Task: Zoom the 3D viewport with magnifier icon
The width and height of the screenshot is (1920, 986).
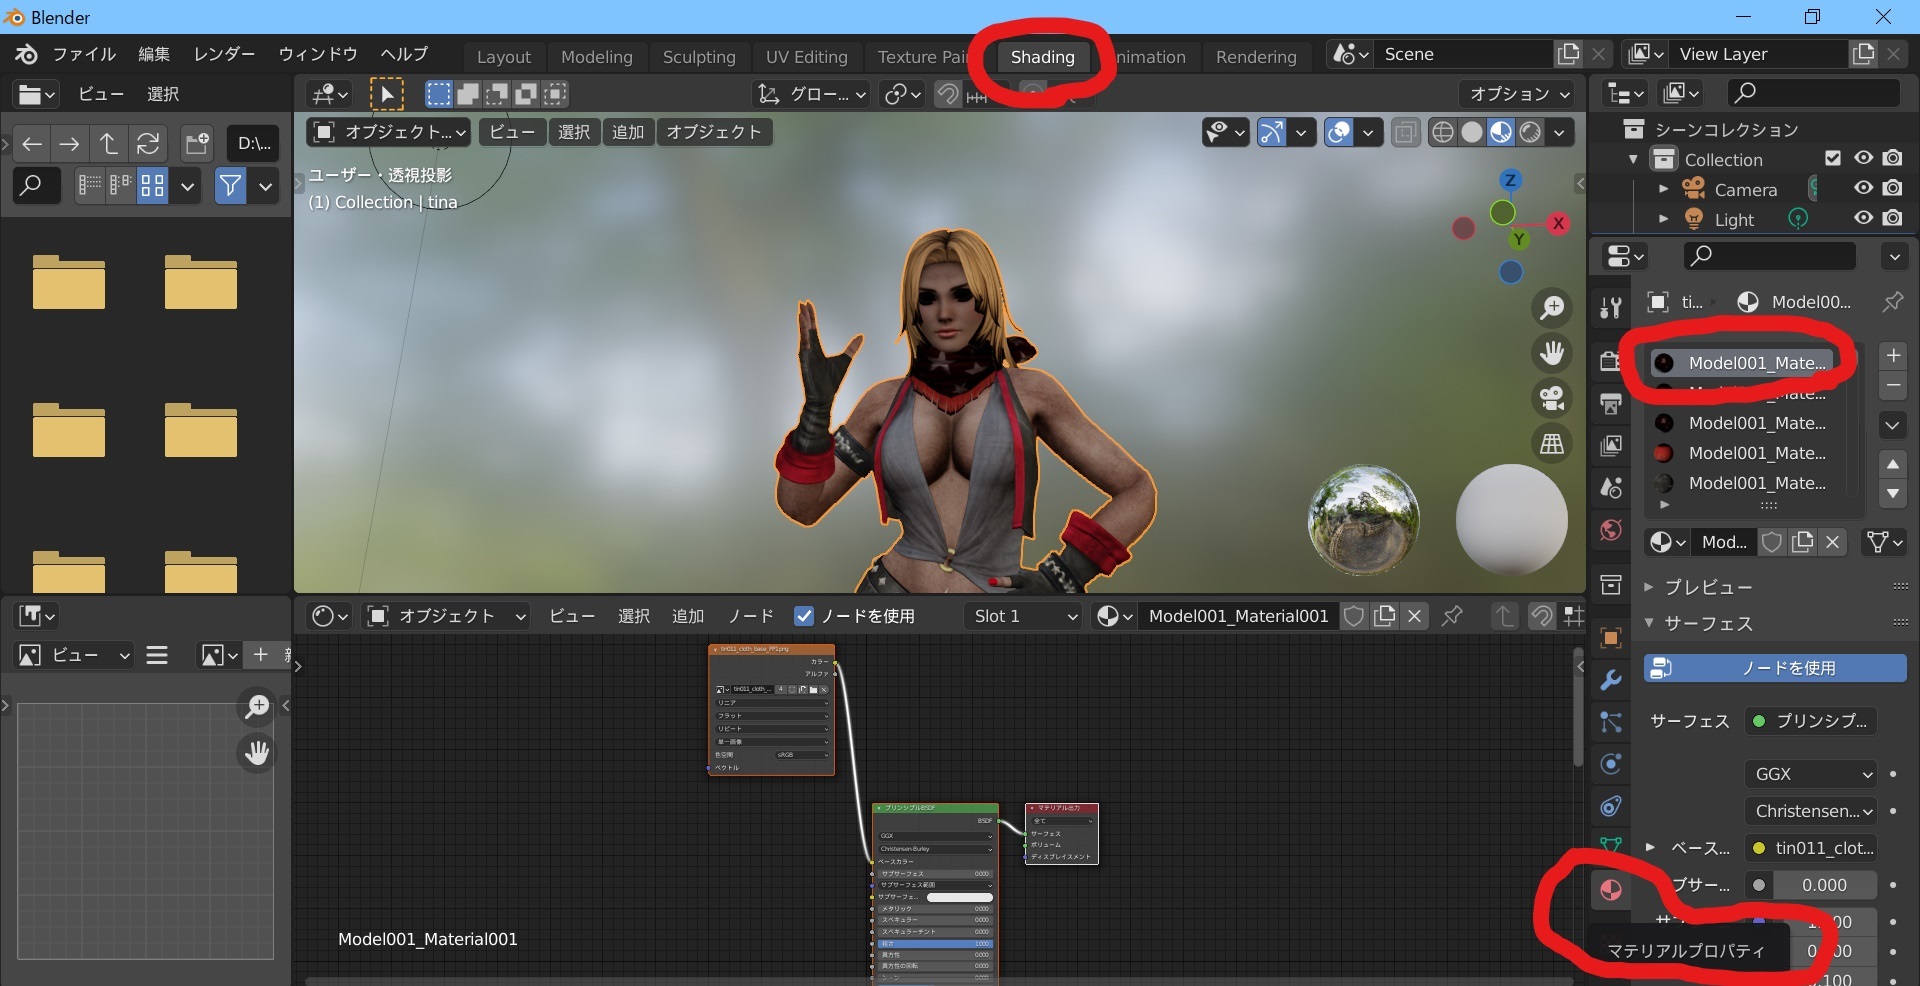Action: pos(1552,309)
